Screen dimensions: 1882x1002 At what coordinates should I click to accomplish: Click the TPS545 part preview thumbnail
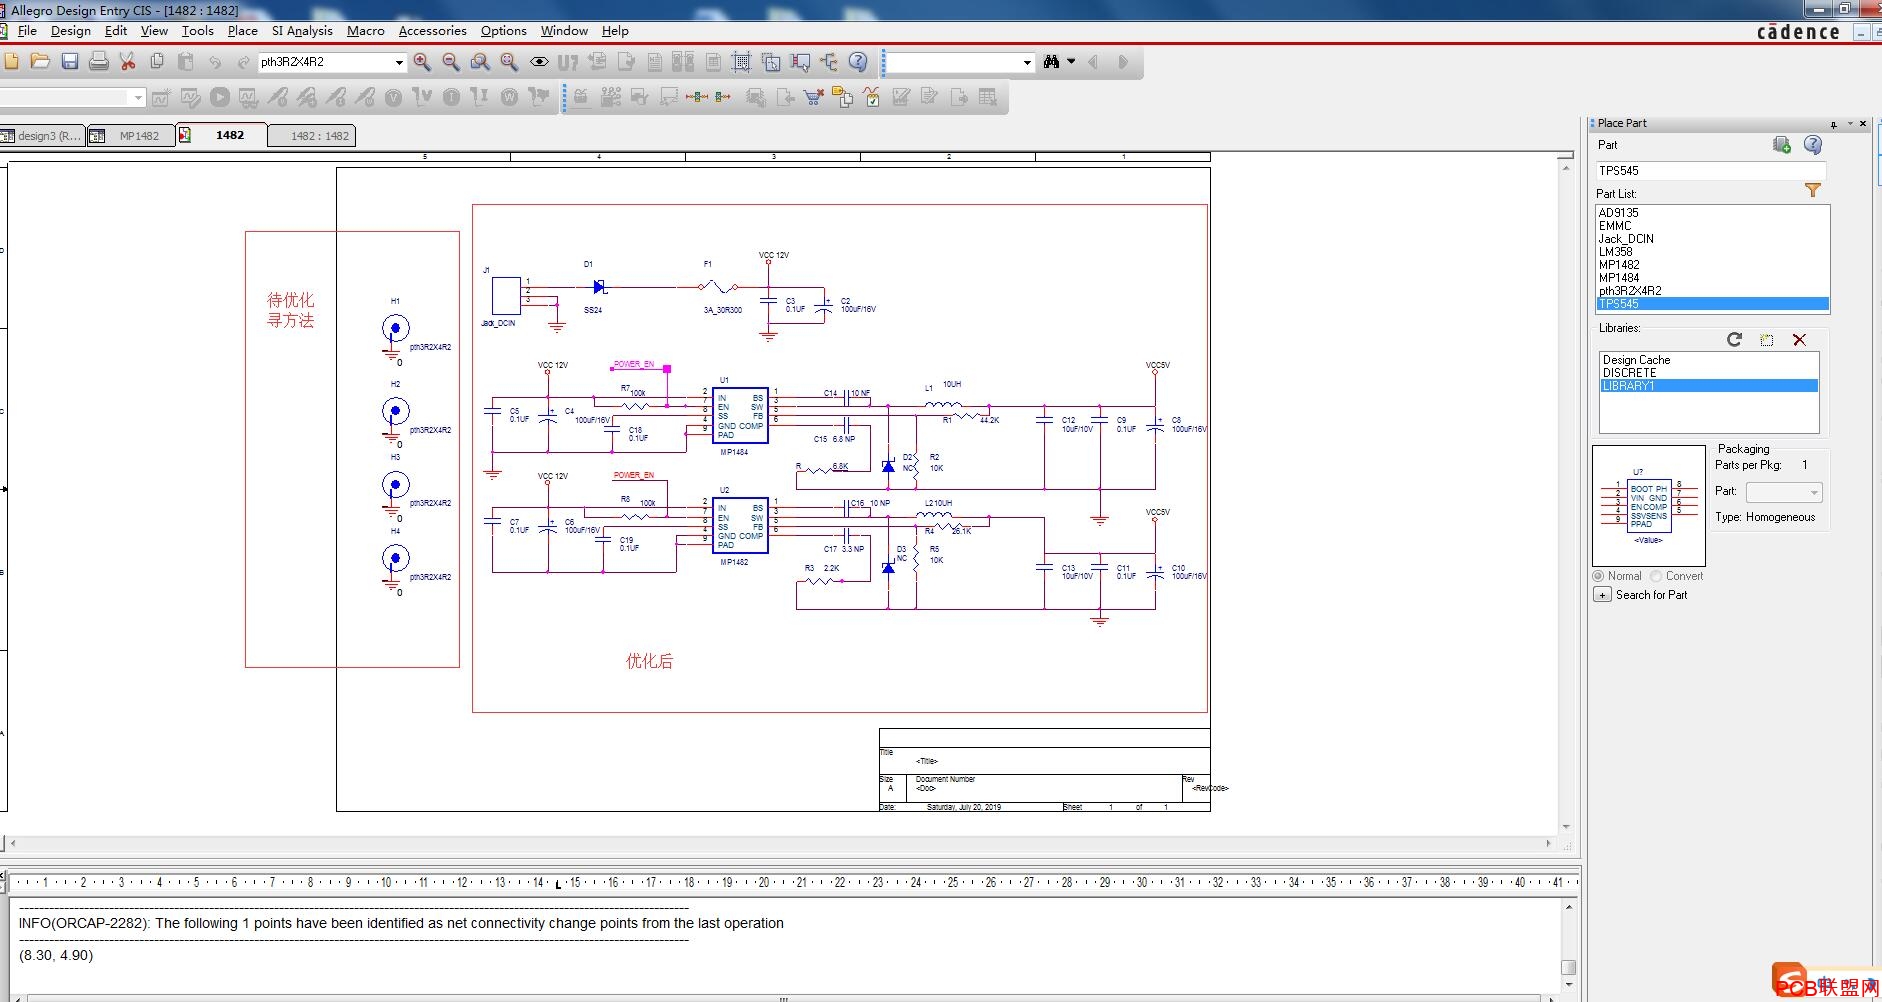click(1648, 506)
